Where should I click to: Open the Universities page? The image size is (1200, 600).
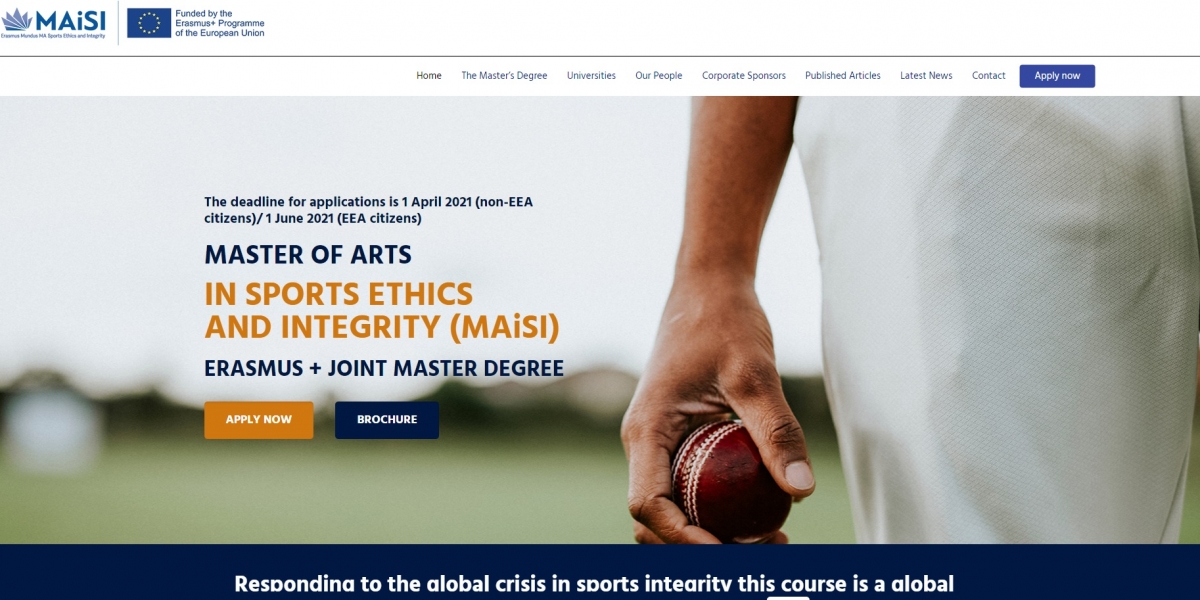tap(591, 76)
